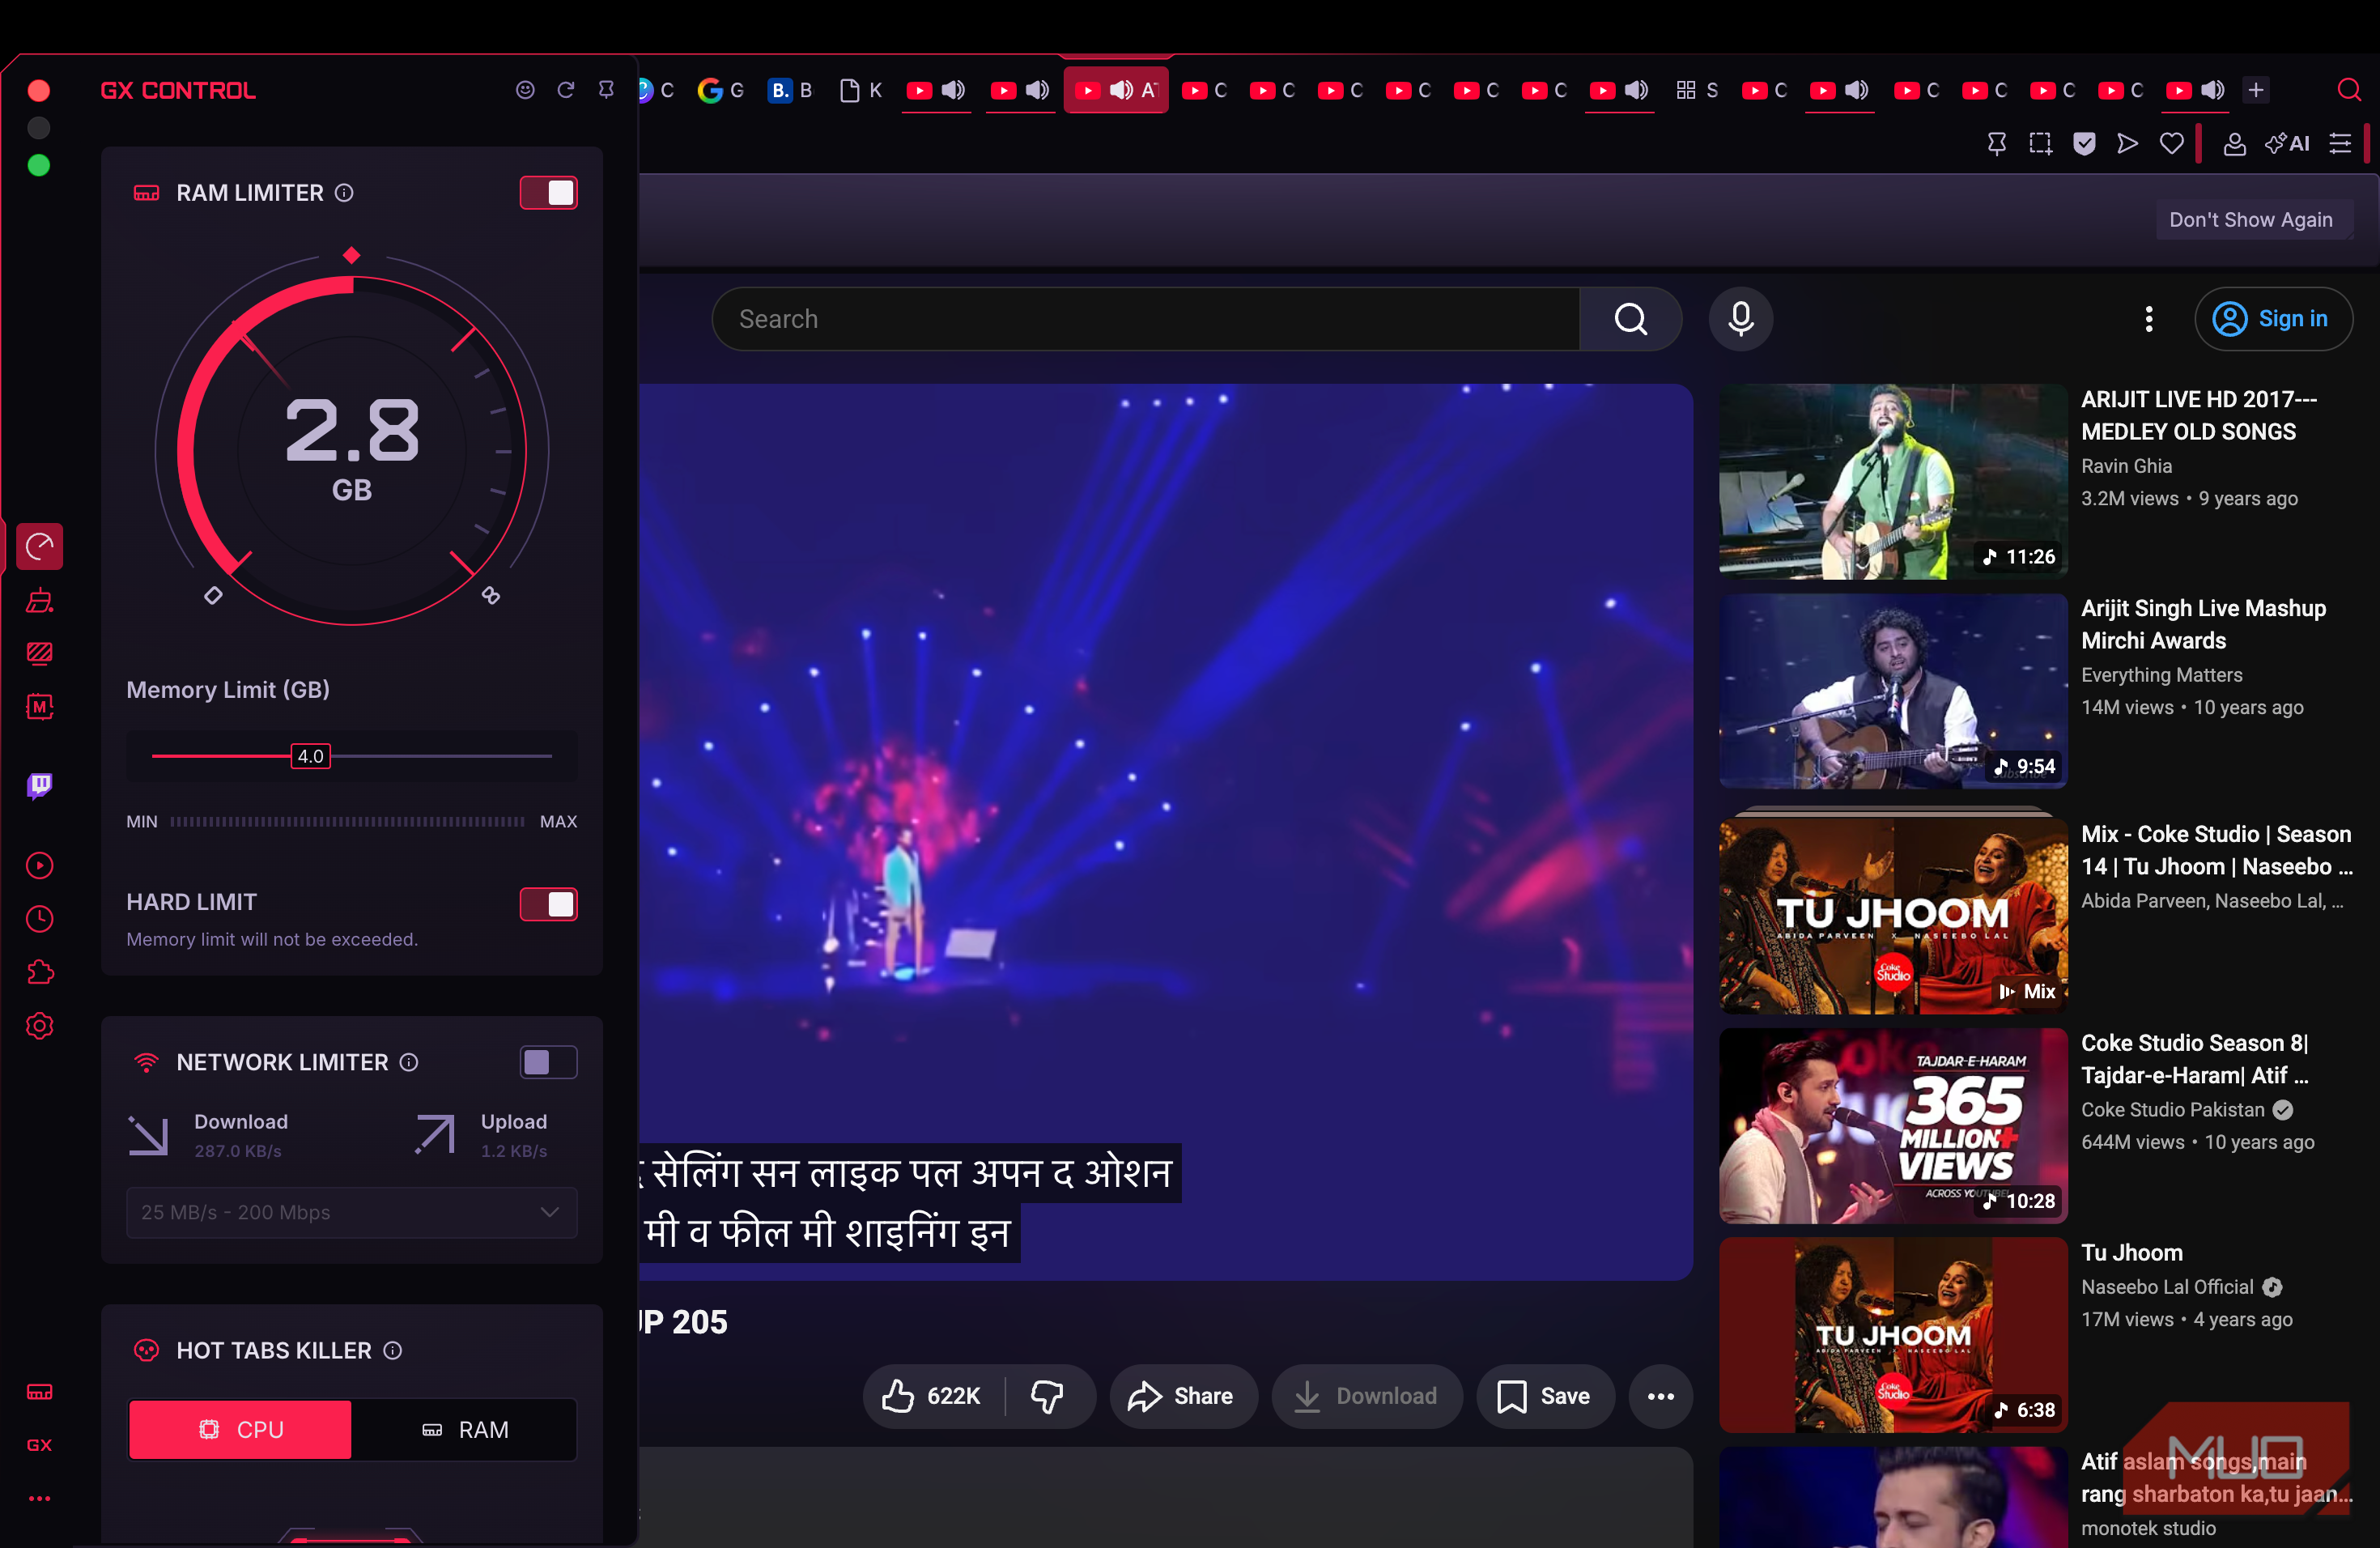Open the profile account icon in toolbar
2380x1548 pixels.
[2234, 144]
